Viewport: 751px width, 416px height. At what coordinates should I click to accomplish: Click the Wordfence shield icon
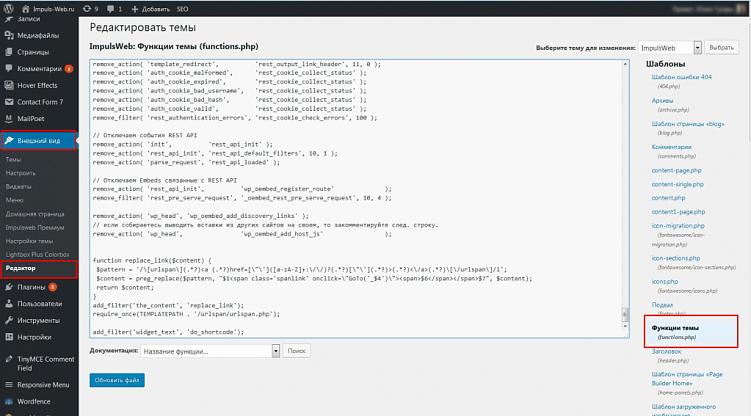pos(8,401)
